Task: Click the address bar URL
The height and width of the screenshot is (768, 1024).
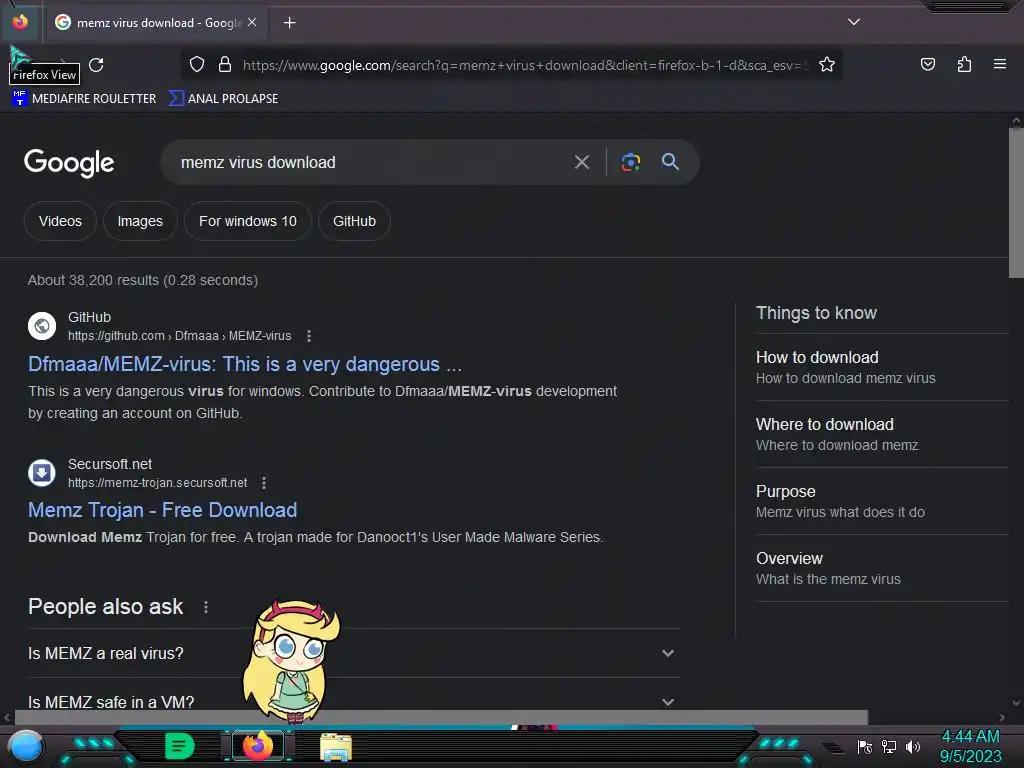Action: (x=525, y=65)
